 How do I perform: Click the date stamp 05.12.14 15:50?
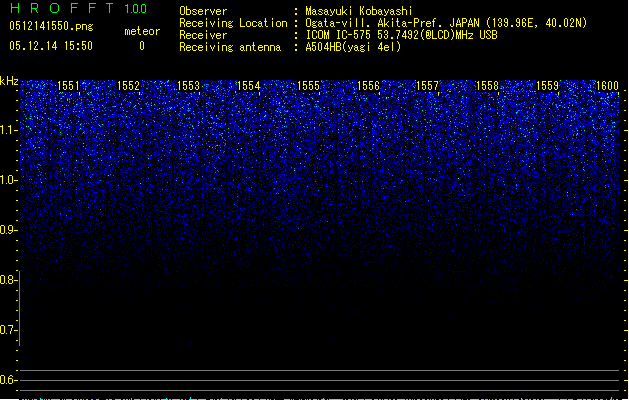pyautogui.click(x=51, y=46)
